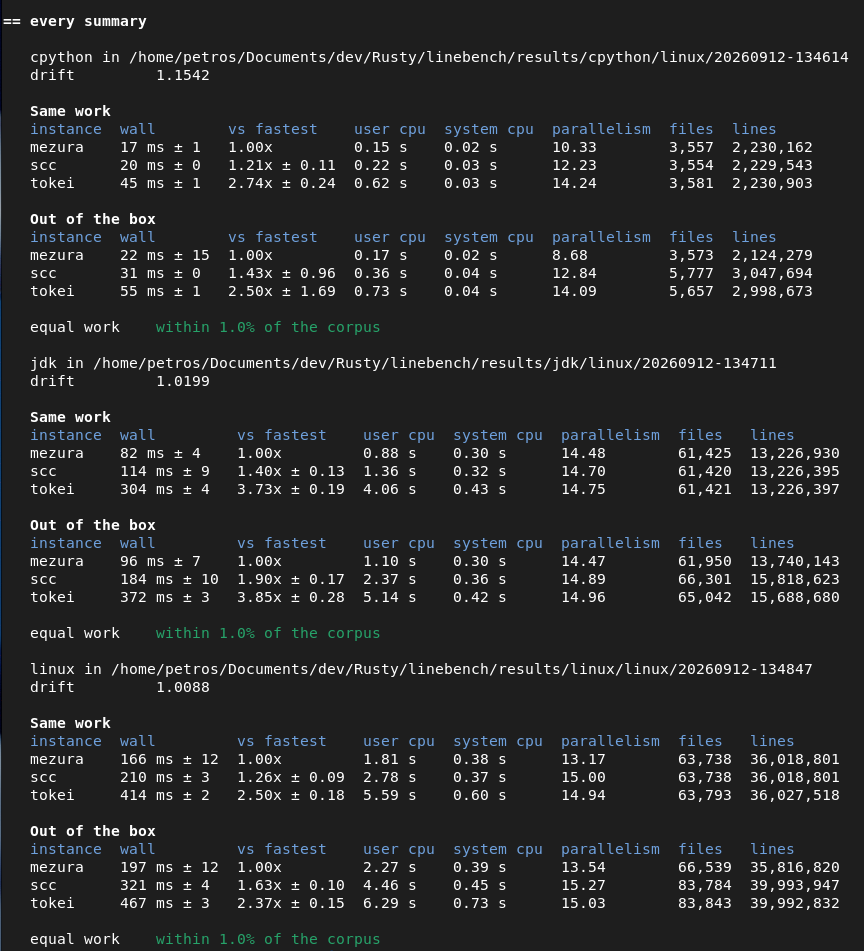Click wall time '467 ms ± 3'
The width and height of the screenshot is (864, 951).
(x=165, y=903)
